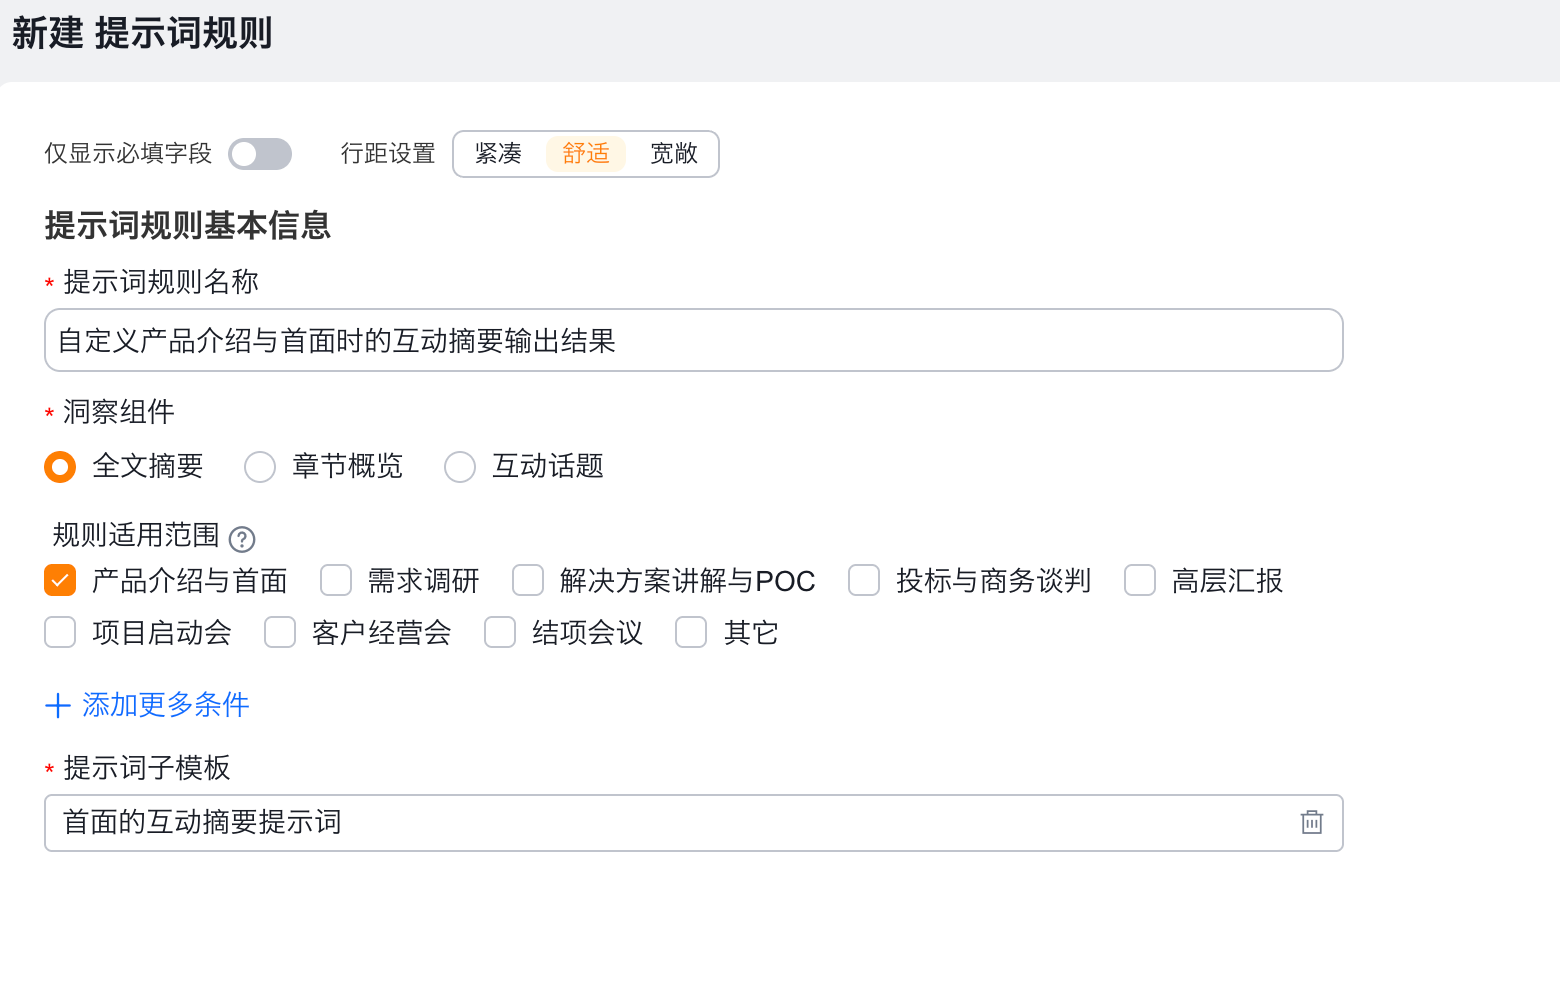This screenshot has width=1560, height=1004.
Task: Choose the 章节概览 radio option
Action: pyautogui.click(x=260, y=467)
